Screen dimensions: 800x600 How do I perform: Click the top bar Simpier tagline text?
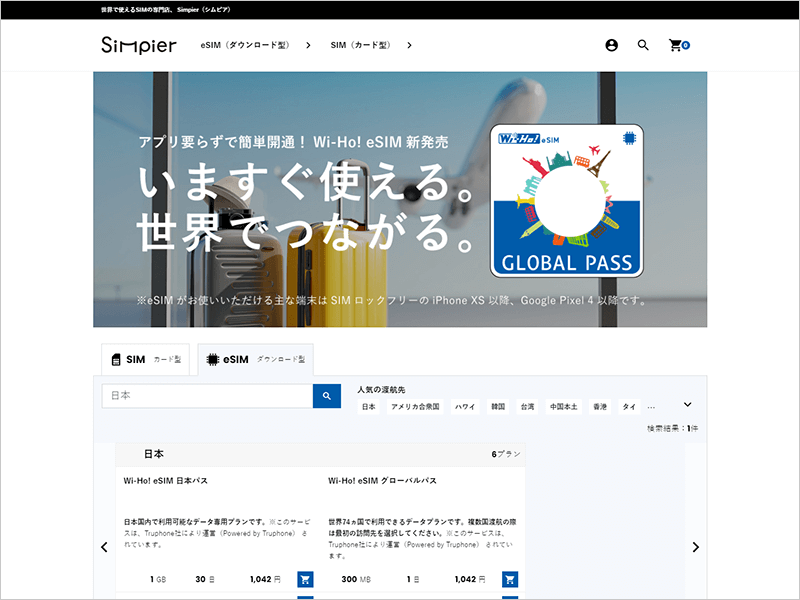tap(166, 10)
